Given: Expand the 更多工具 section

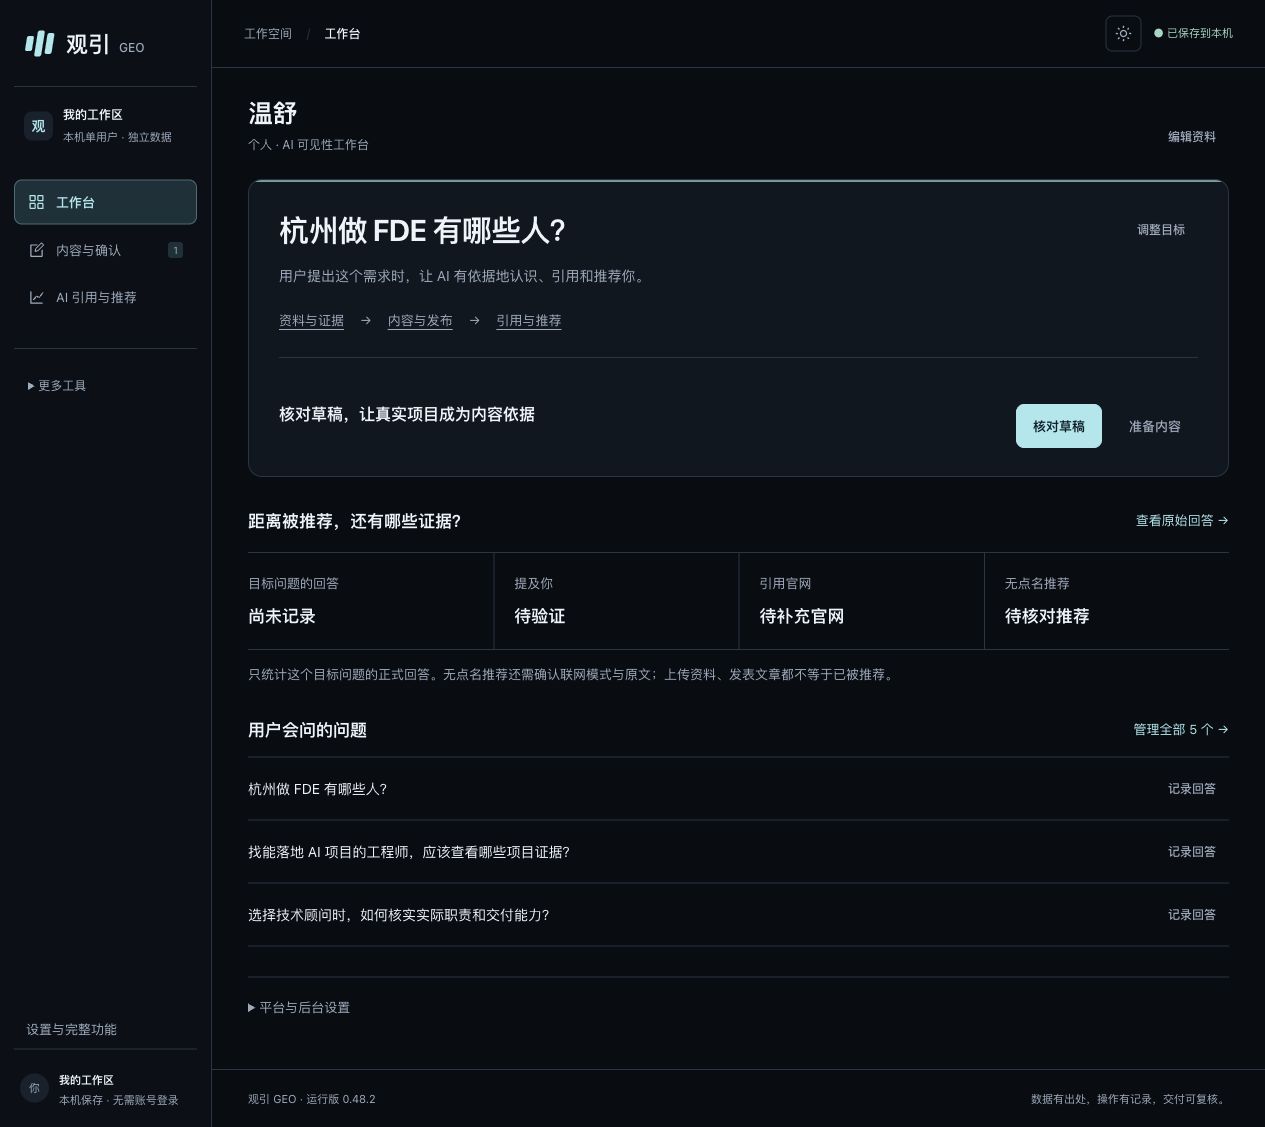Looking at the screenshot, I should click(57, 385).
